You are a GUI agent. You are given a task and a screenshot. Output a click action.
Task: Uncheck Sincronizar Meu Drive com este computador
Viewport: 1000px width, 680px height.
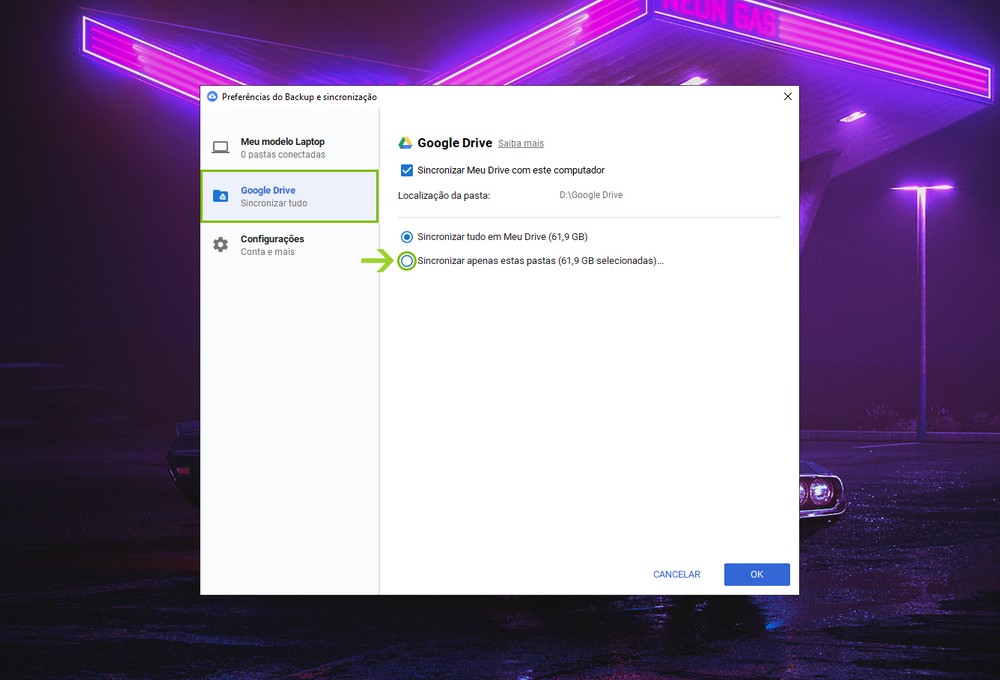407,170
